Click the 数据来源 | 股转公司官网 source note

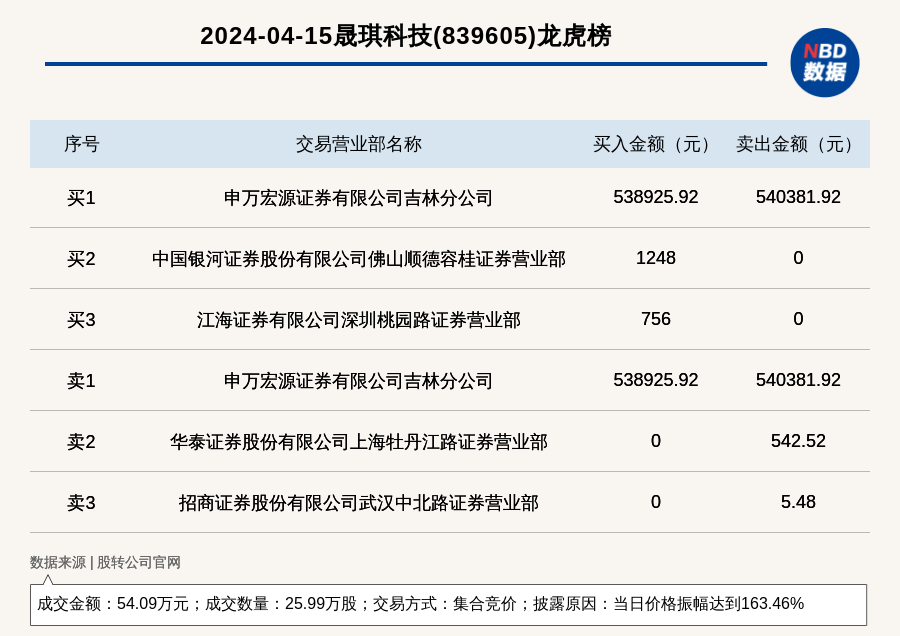click(x=105, y=563)
